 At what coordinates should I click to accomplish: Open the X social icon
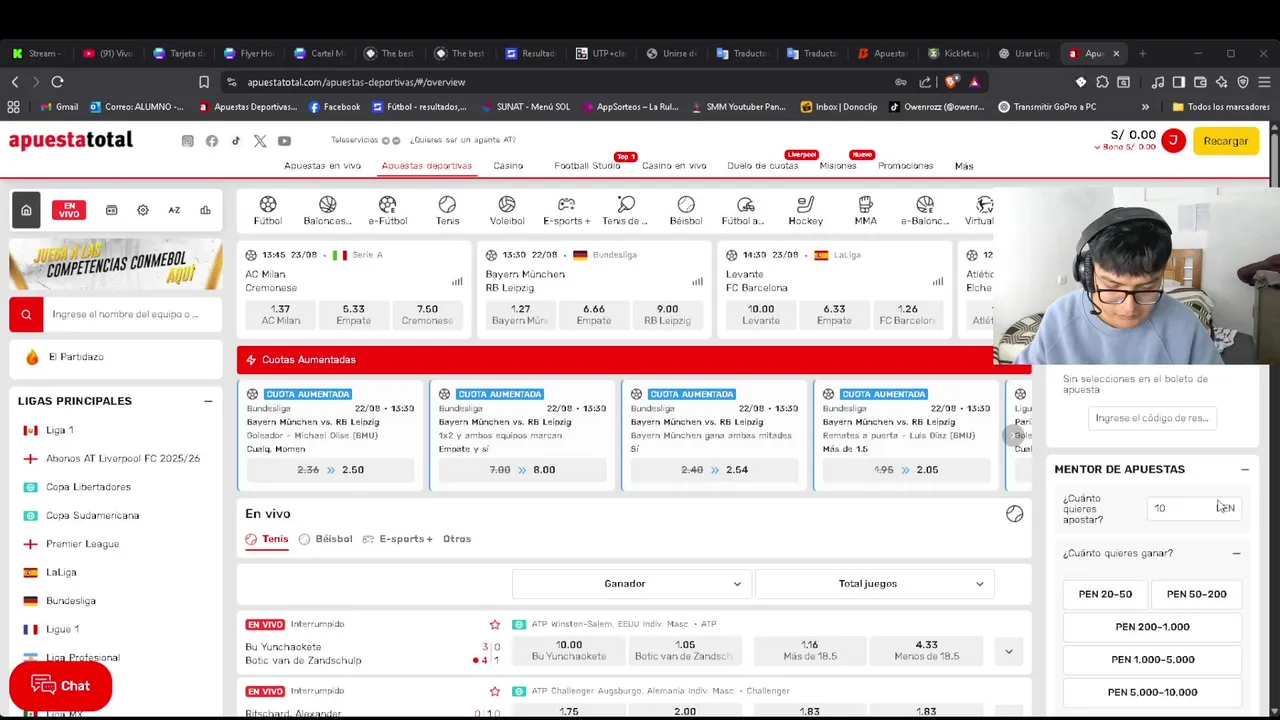260,141
